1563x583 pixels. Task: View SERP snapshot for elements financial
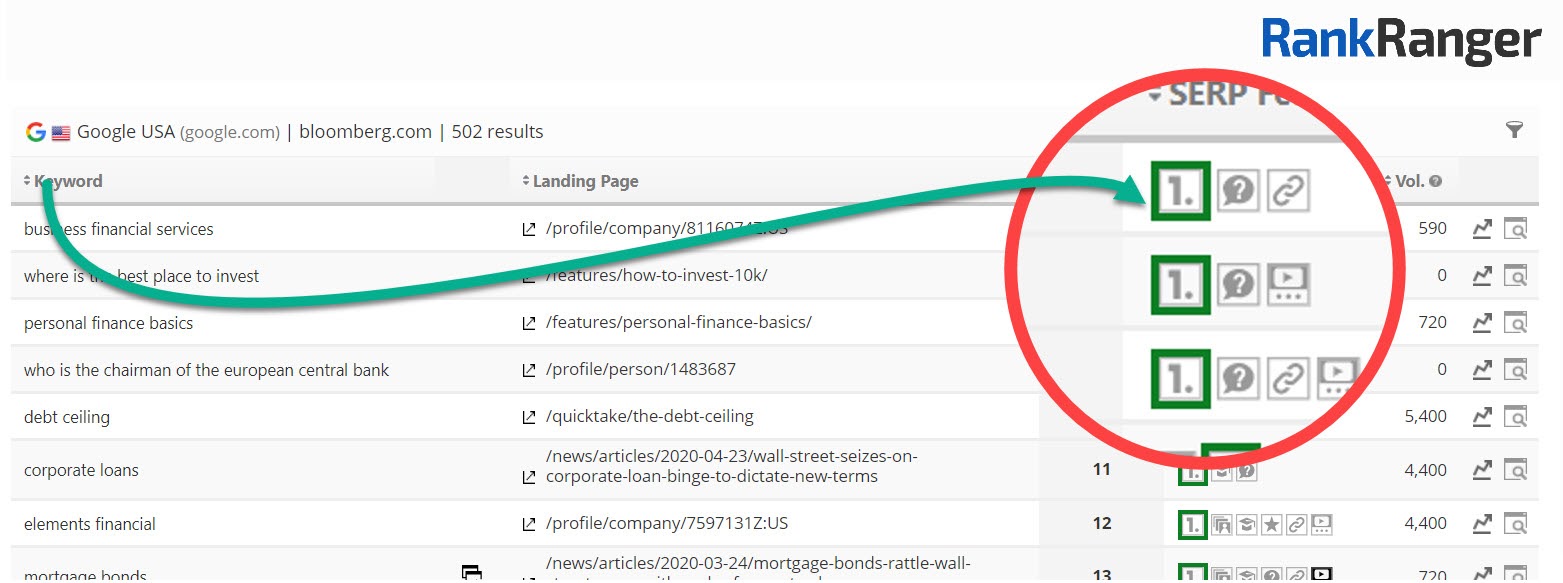1516,523
